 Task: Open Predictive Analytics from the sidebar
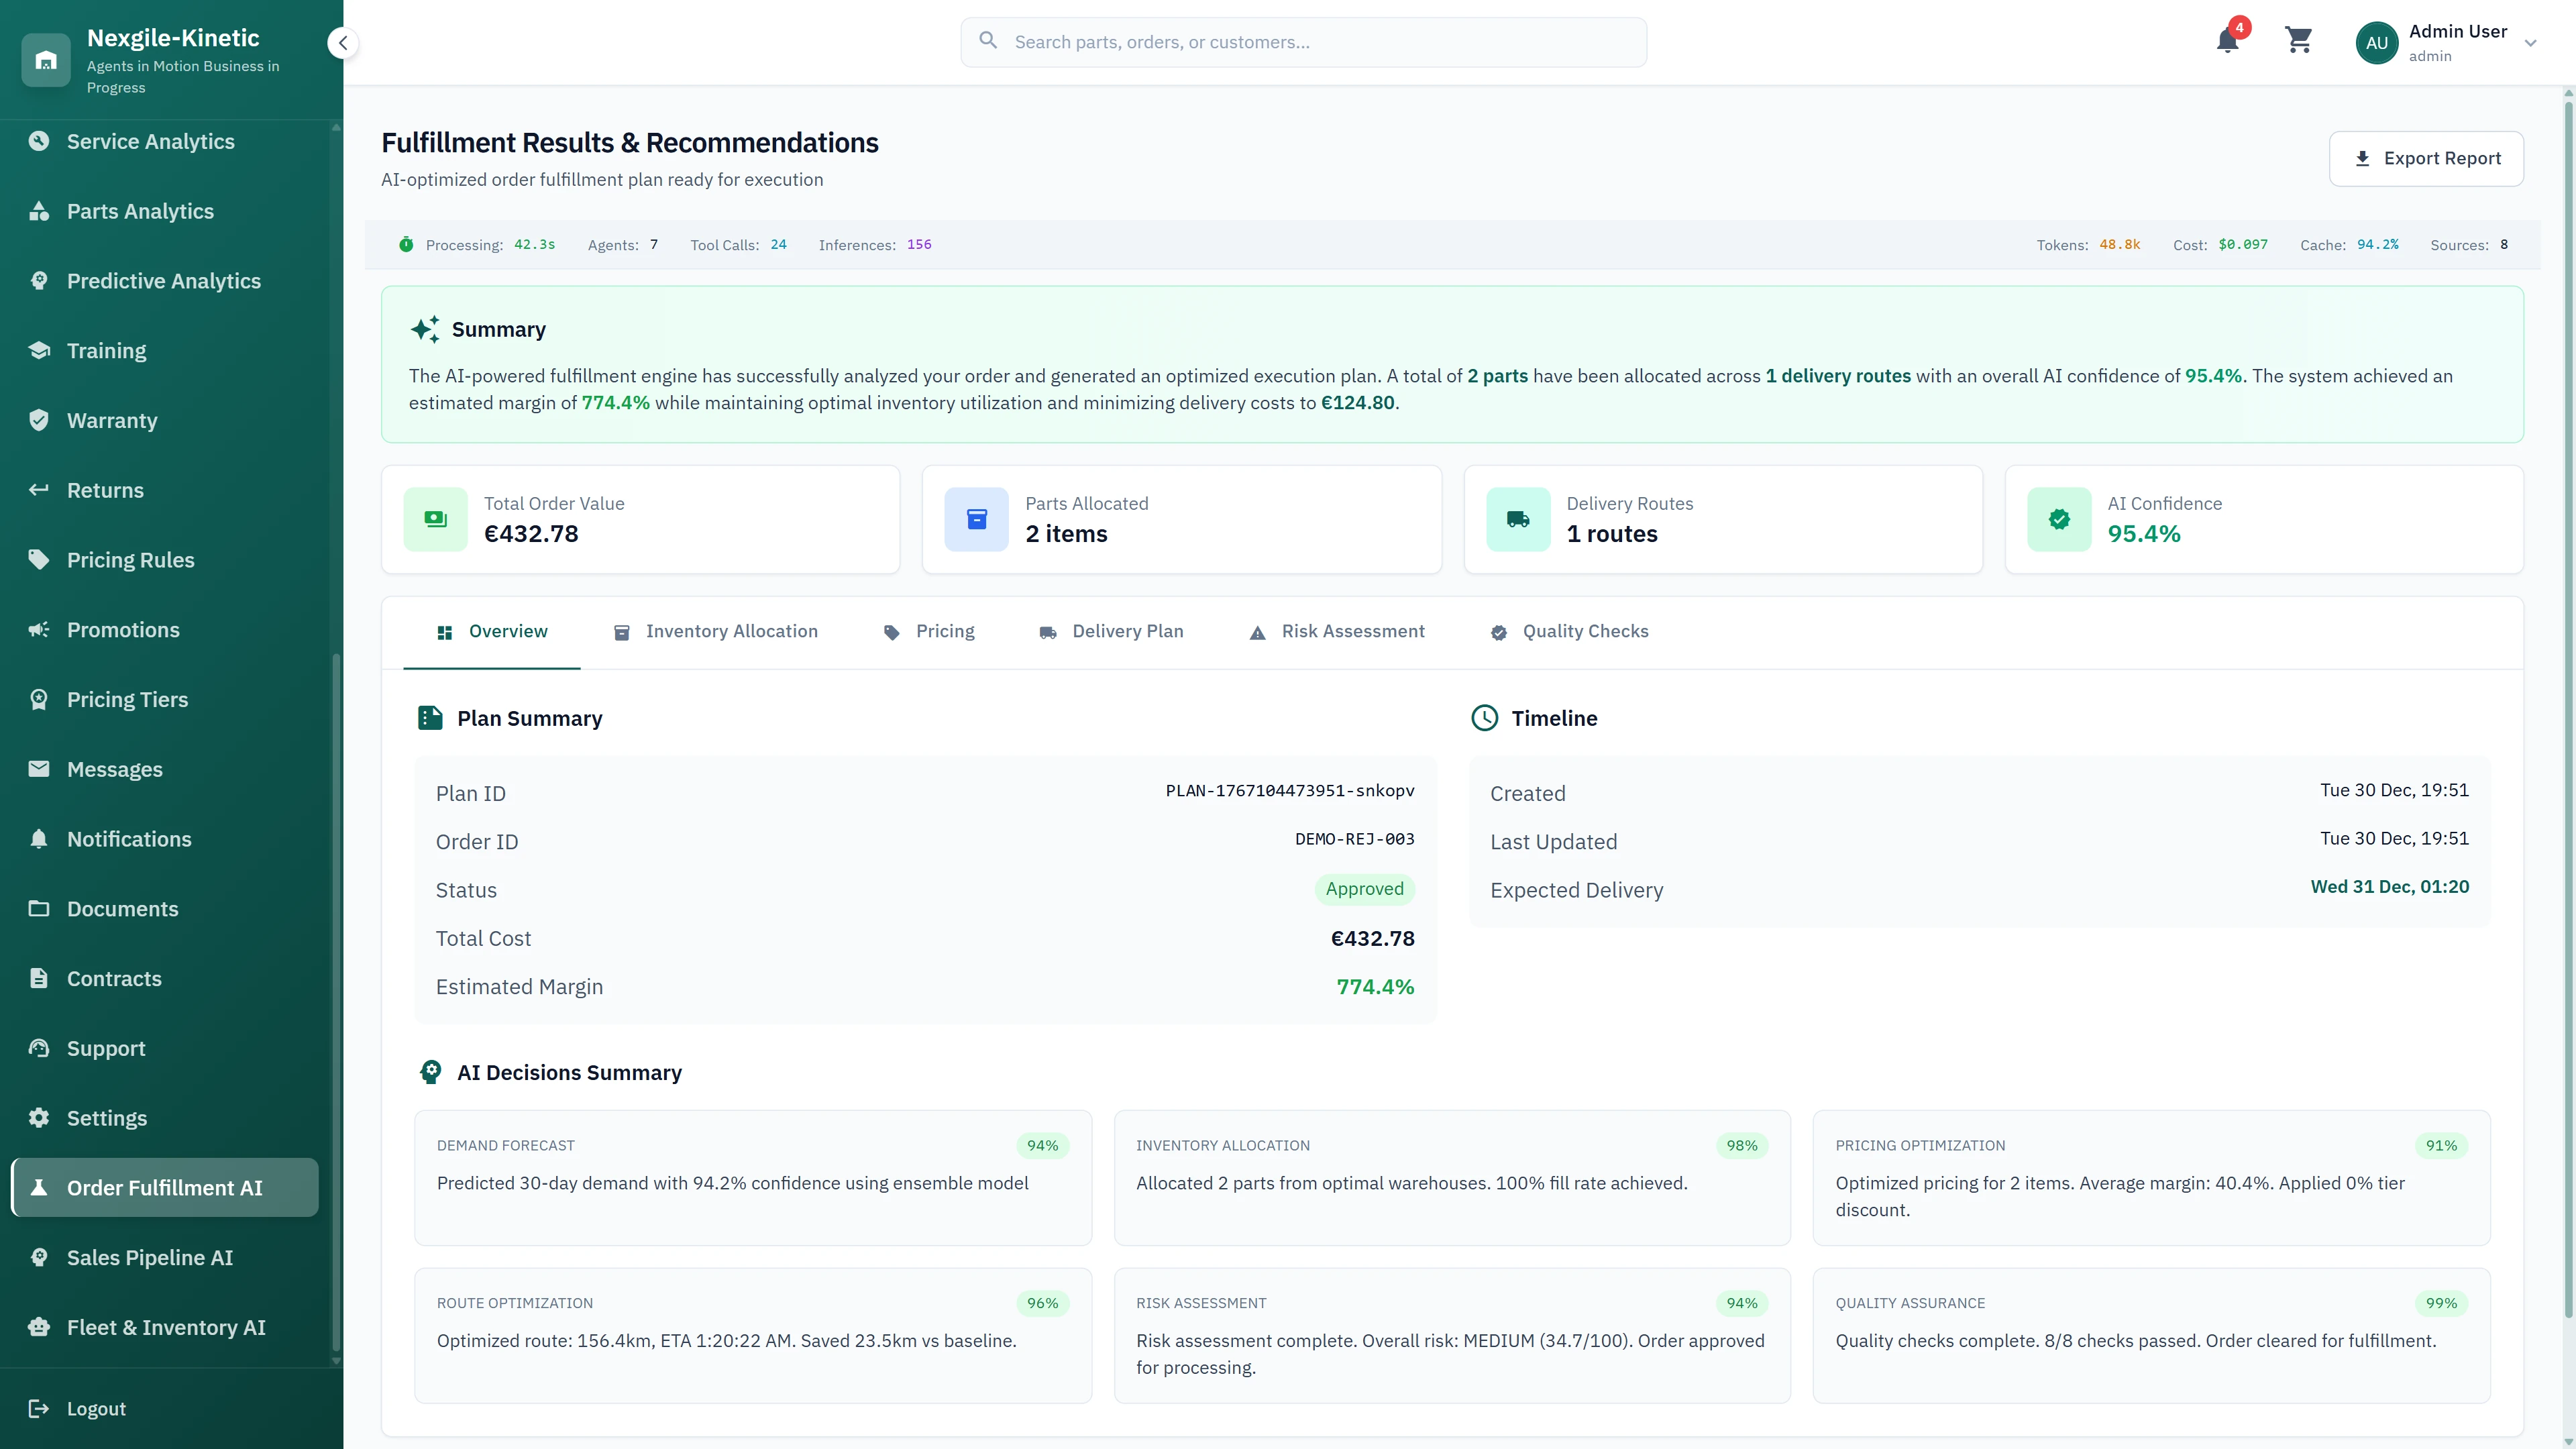point(163,281)
